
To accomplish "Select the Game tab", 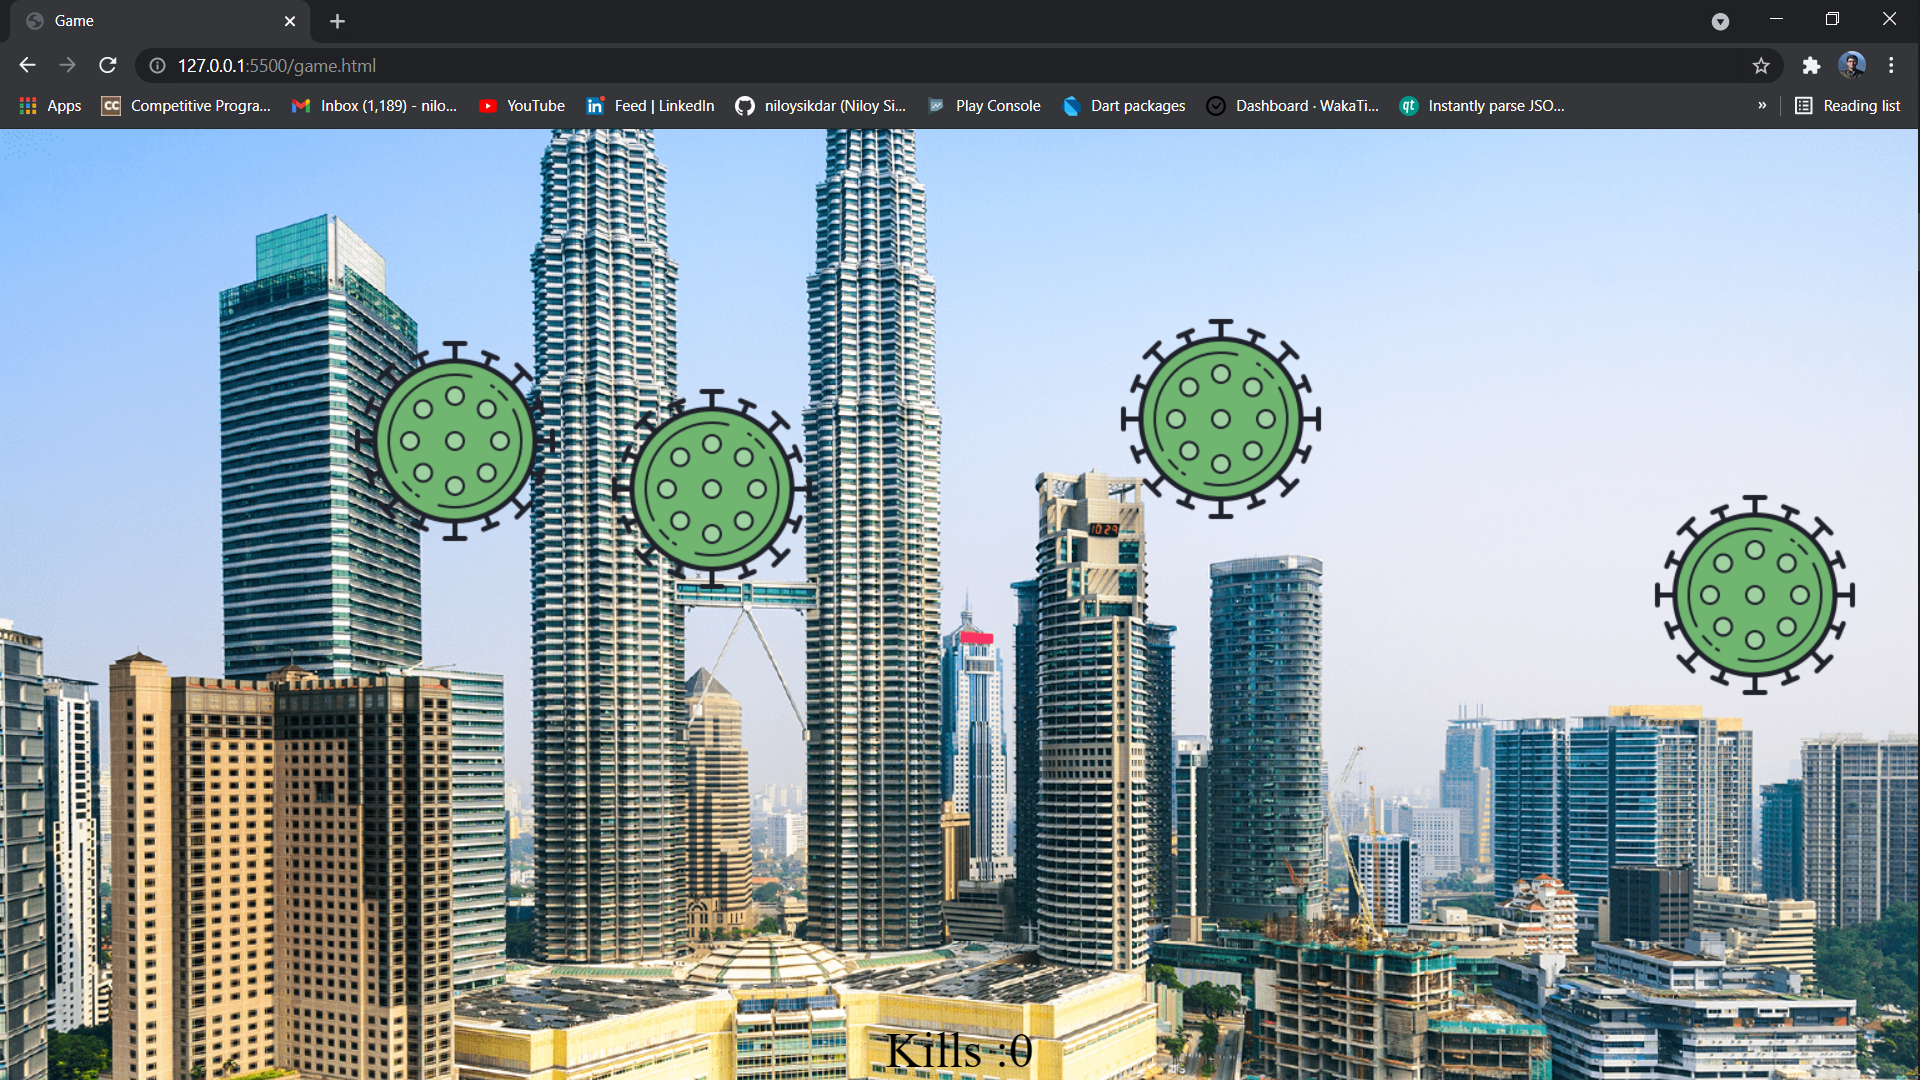I will (x=150, y=21).
